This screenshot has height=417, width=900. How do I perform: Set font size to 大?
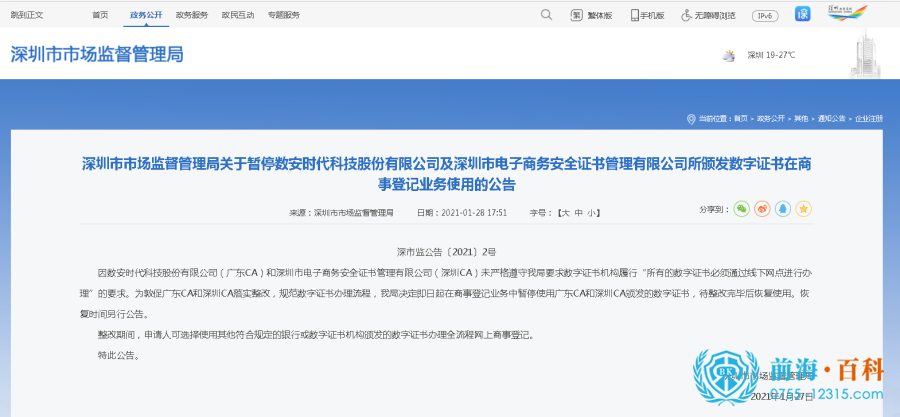tap(565, 213)
